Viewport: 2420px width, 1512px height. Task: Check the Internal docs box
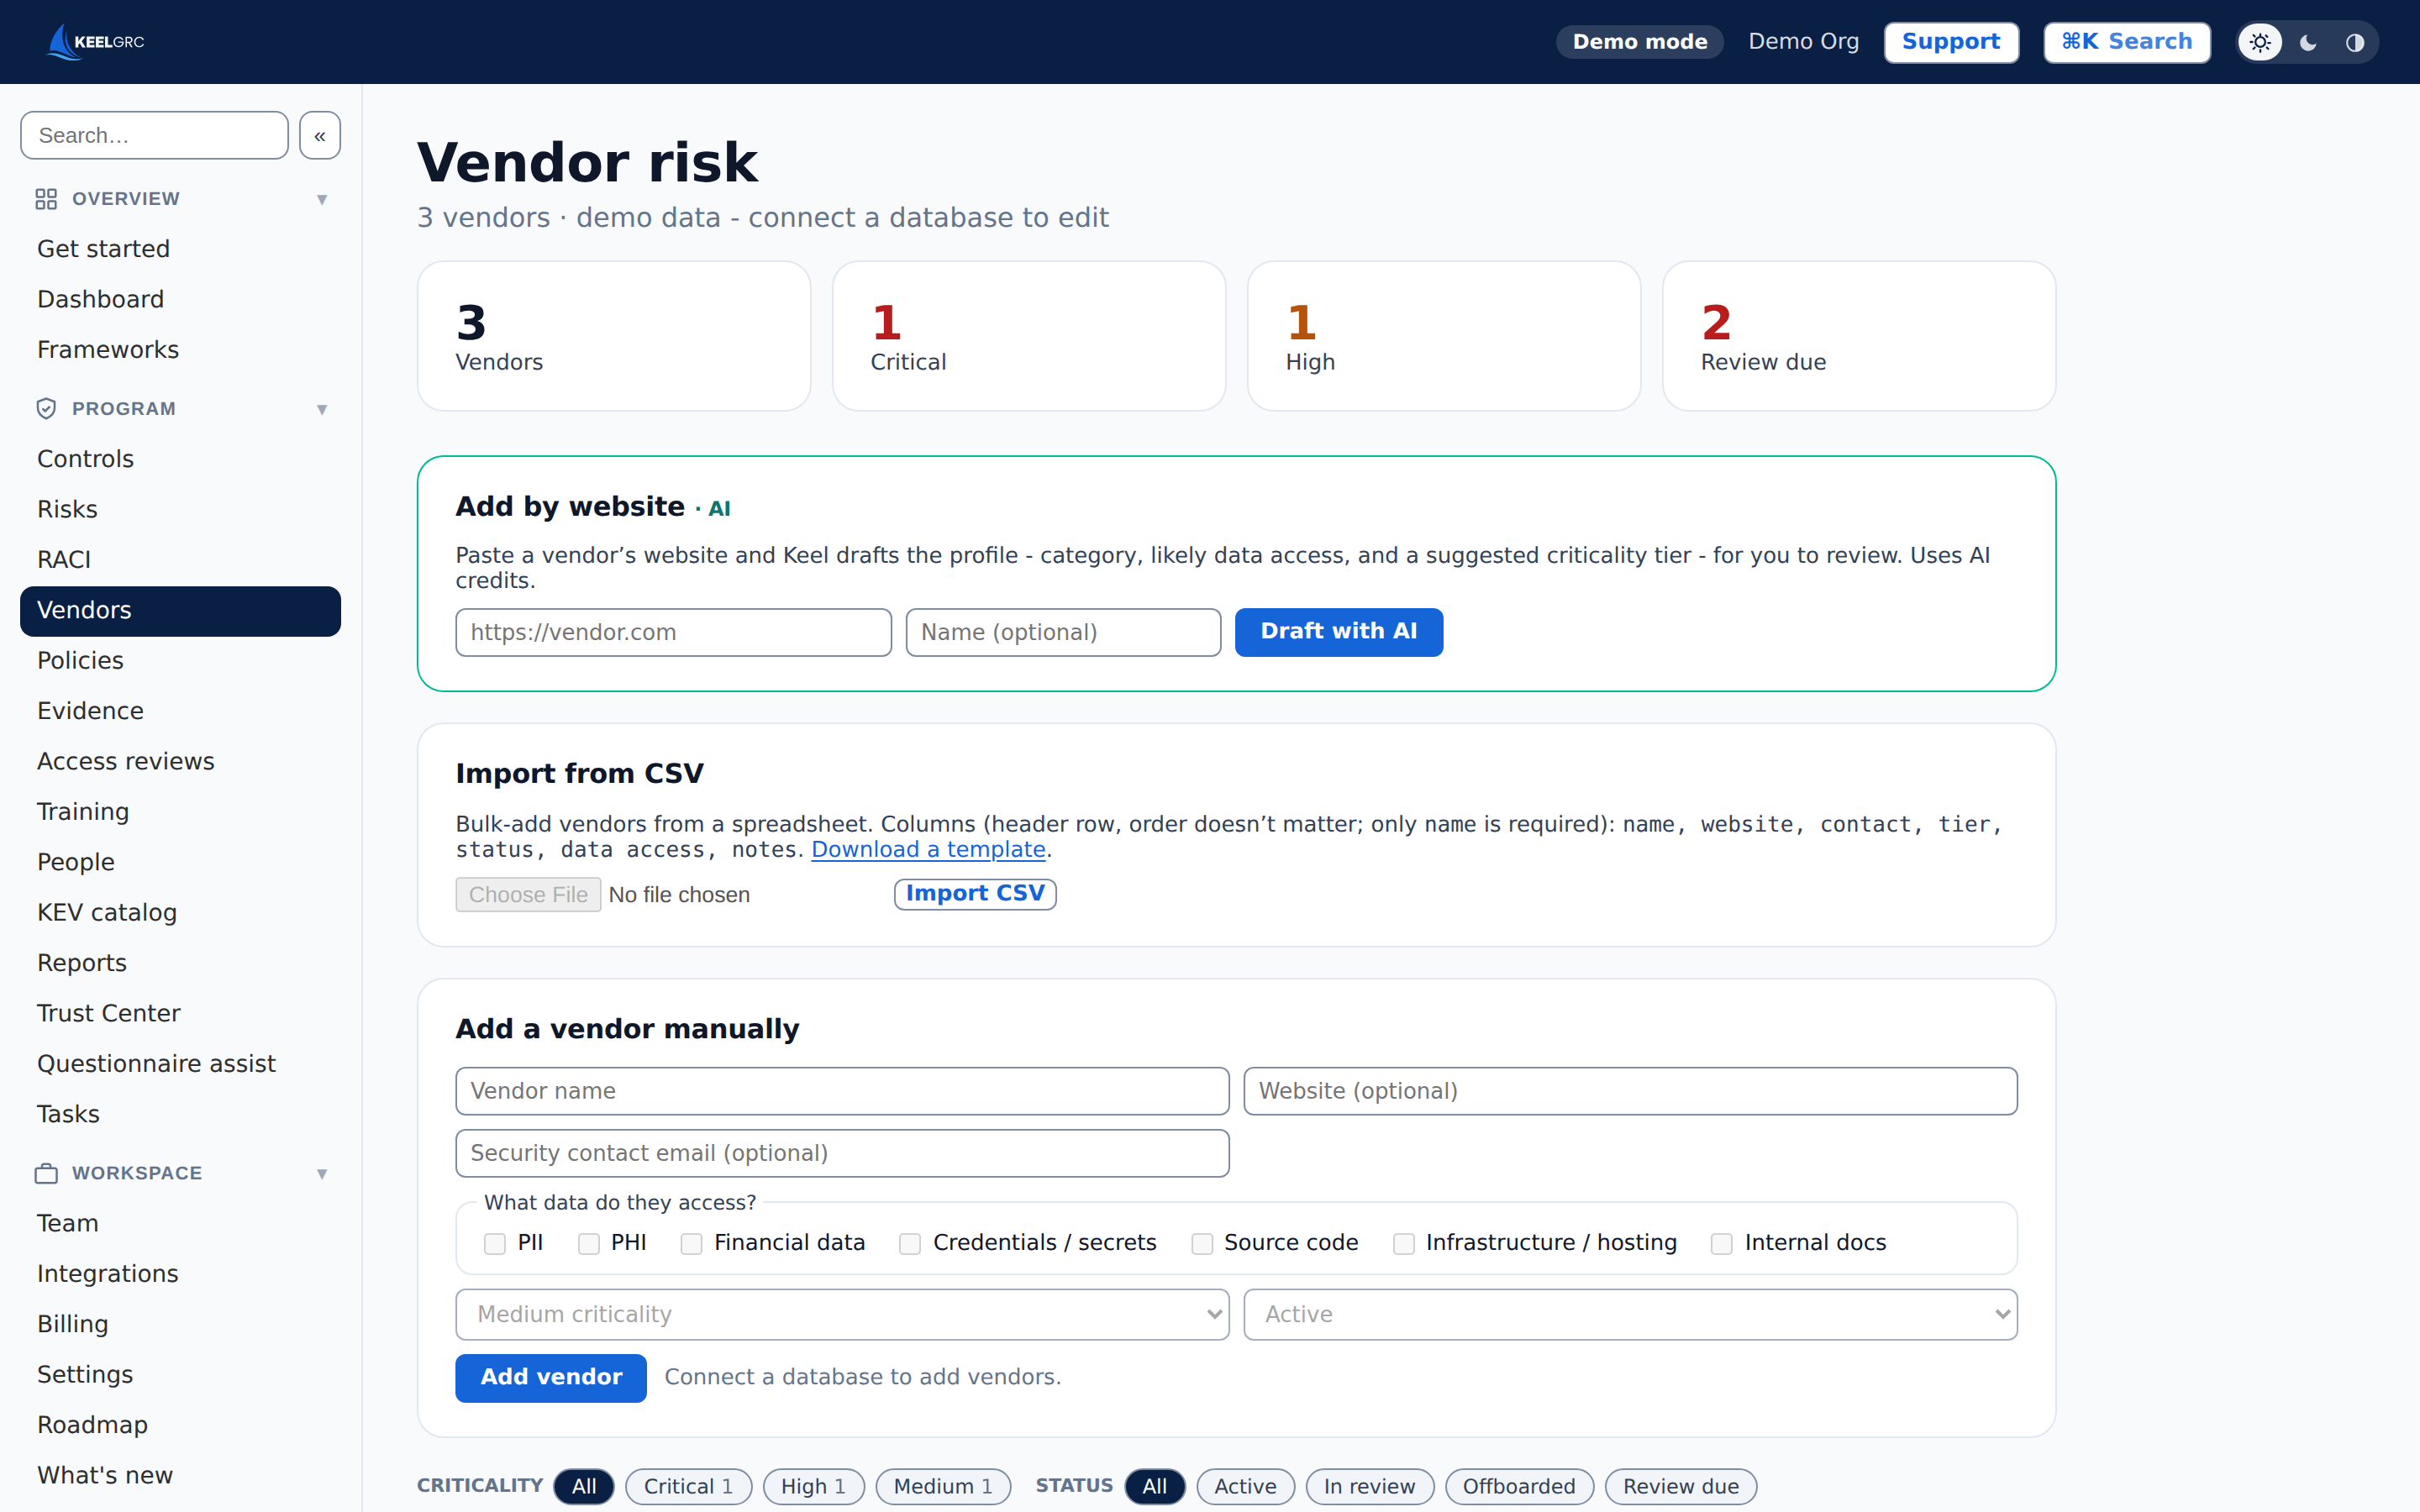[x=1722, y=1243]
